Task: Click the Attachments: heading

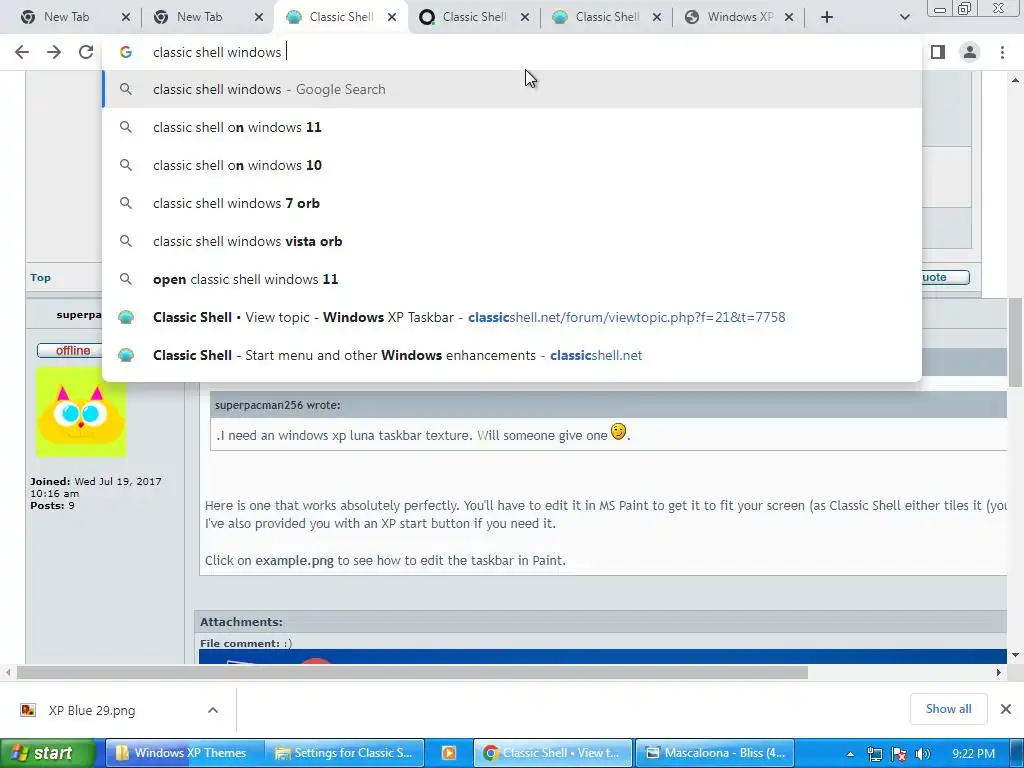Action: point(241,622)
